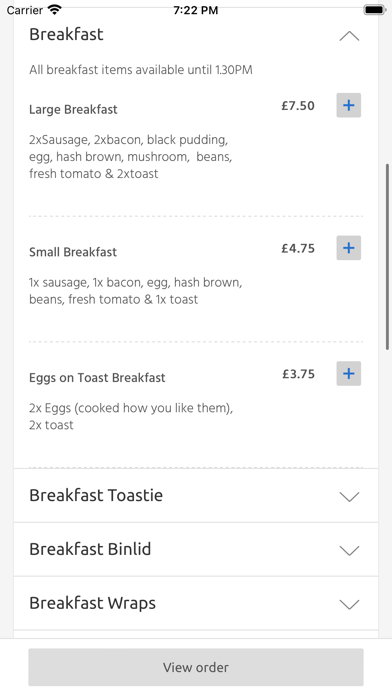392x696 pixels.
Task: Click the battery status icon
Action: (374, 10)
